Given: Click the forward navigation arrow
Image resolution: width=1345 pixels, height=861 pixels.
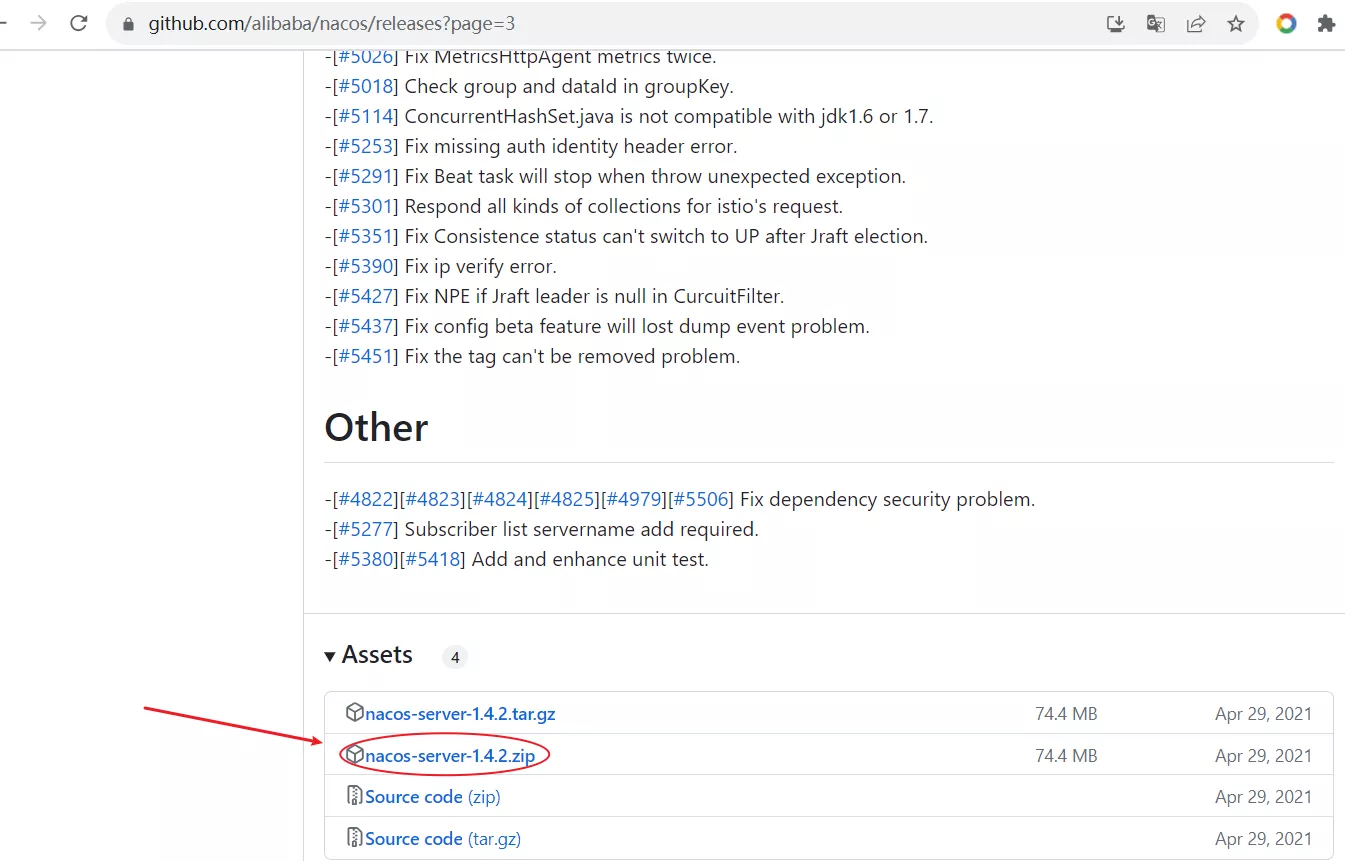Looking at the screenshot, I should [x=39, y=24].
